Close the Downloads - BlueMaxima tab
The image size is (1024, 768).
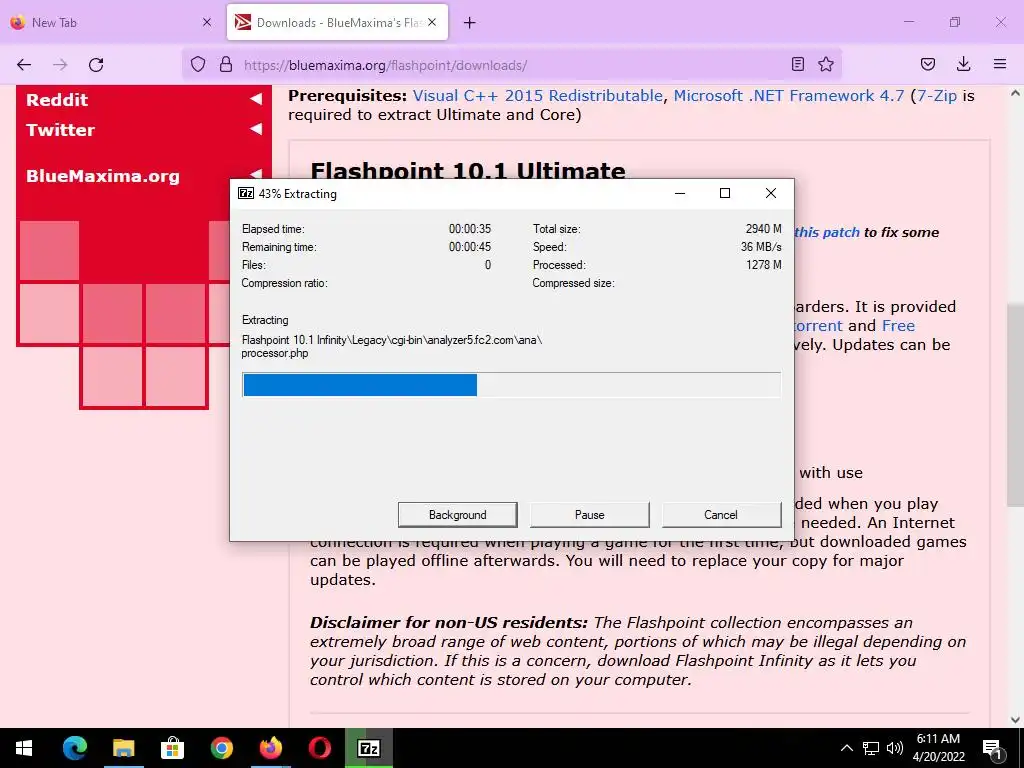[432, 22]
